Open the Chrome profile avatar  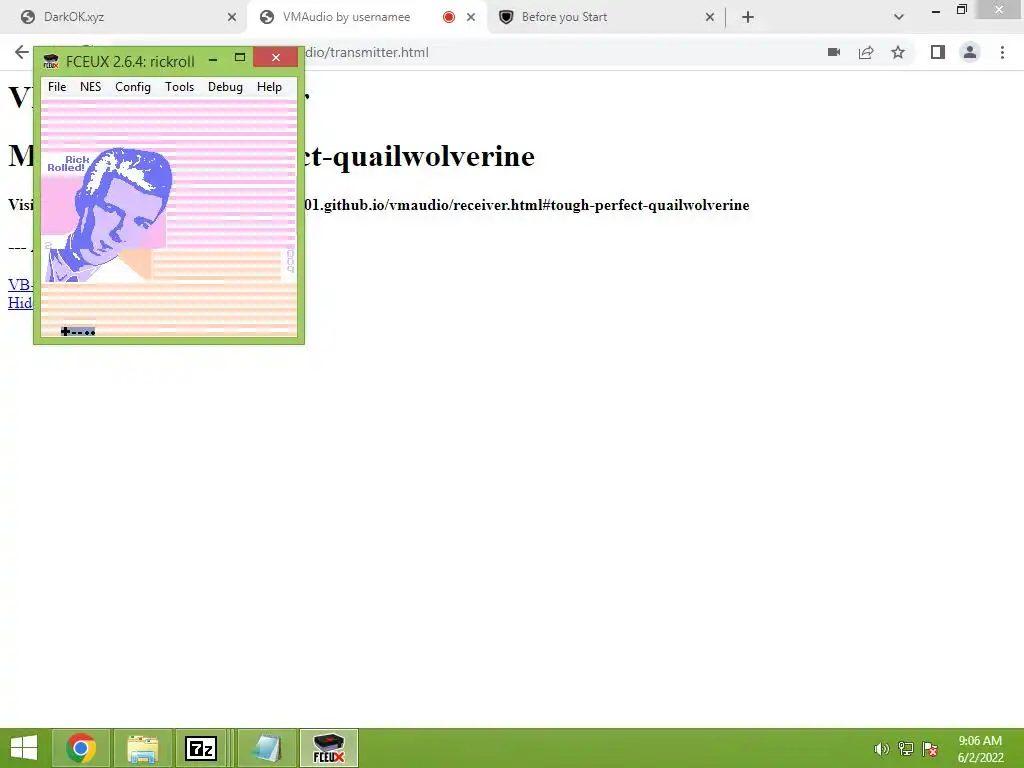pos(970,52)
